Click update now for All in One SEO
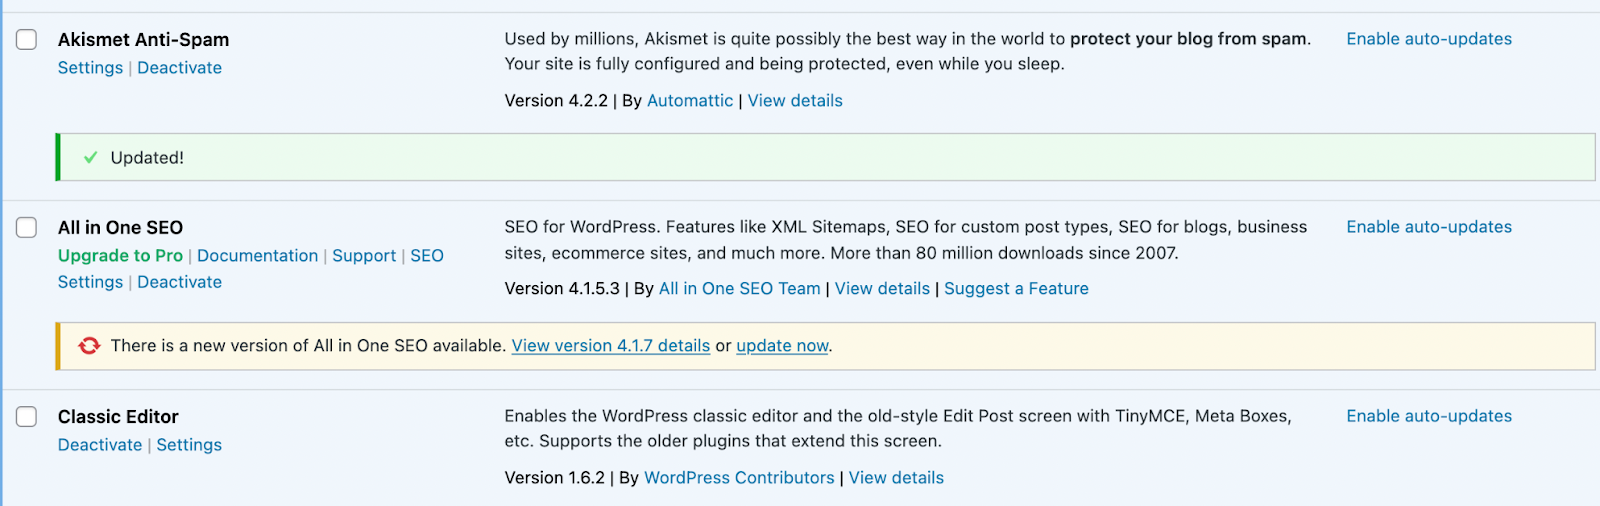1600x506 pixels. click(782, 346)
